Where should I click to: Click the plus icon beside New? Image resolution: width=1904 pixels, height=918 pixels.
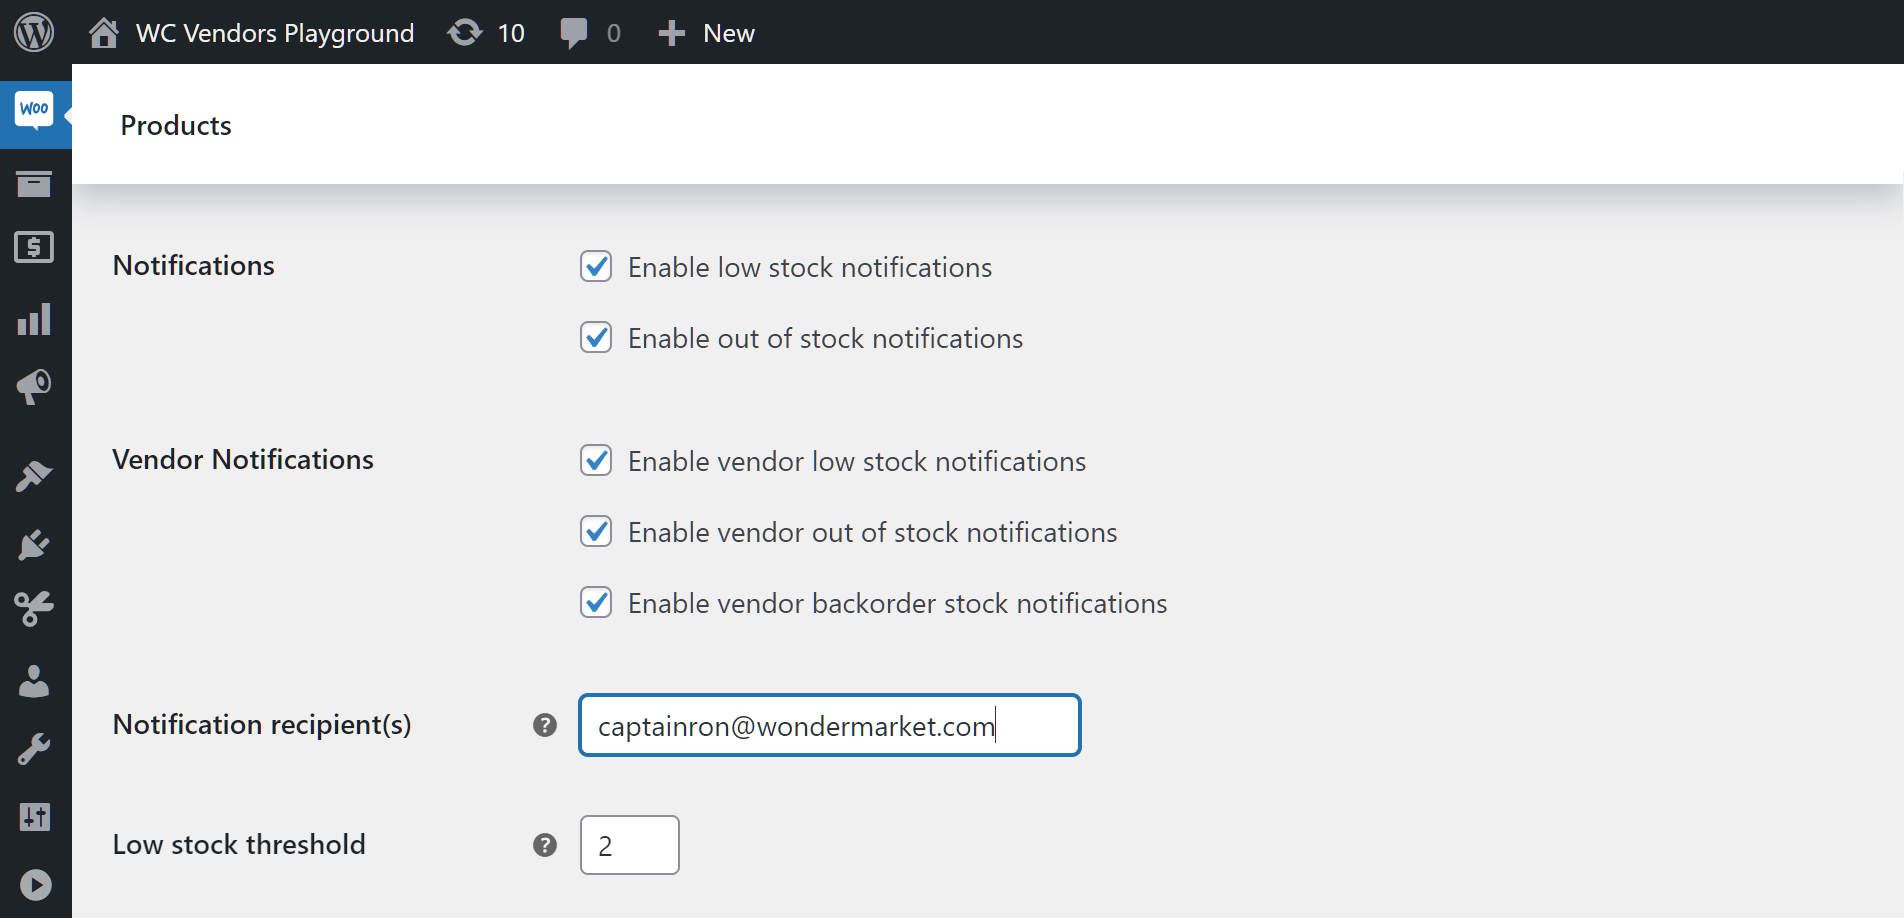tap(671, 33)
